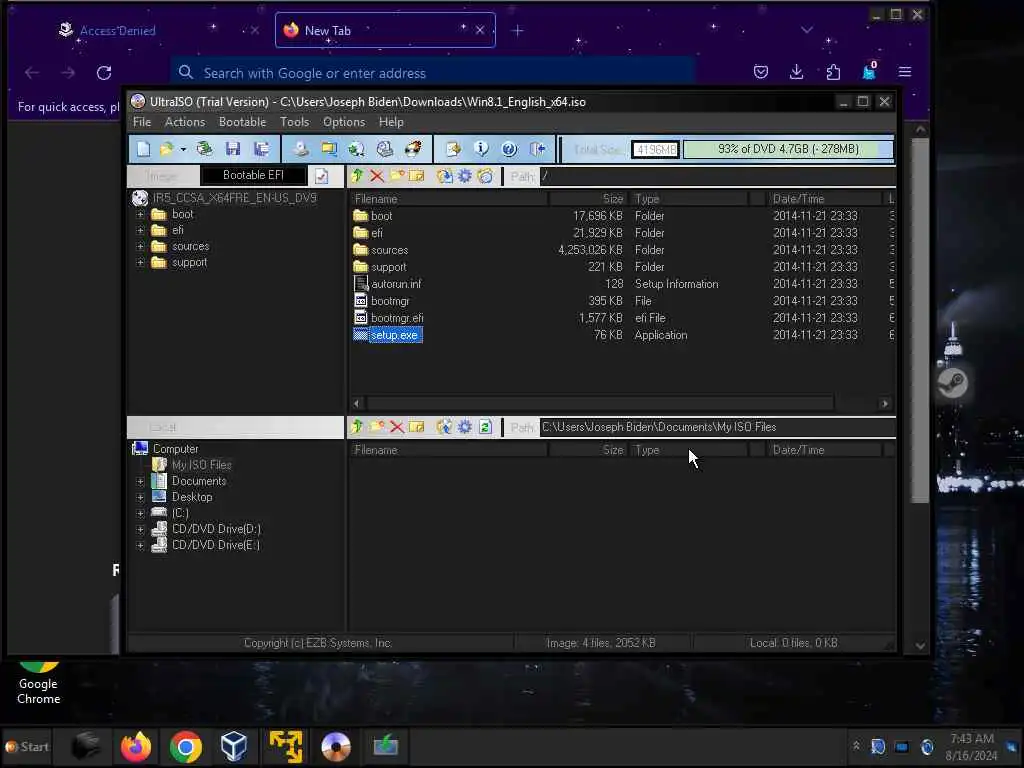
Task: Select setup.exe in the file list
Action: [x=394, y=335]
